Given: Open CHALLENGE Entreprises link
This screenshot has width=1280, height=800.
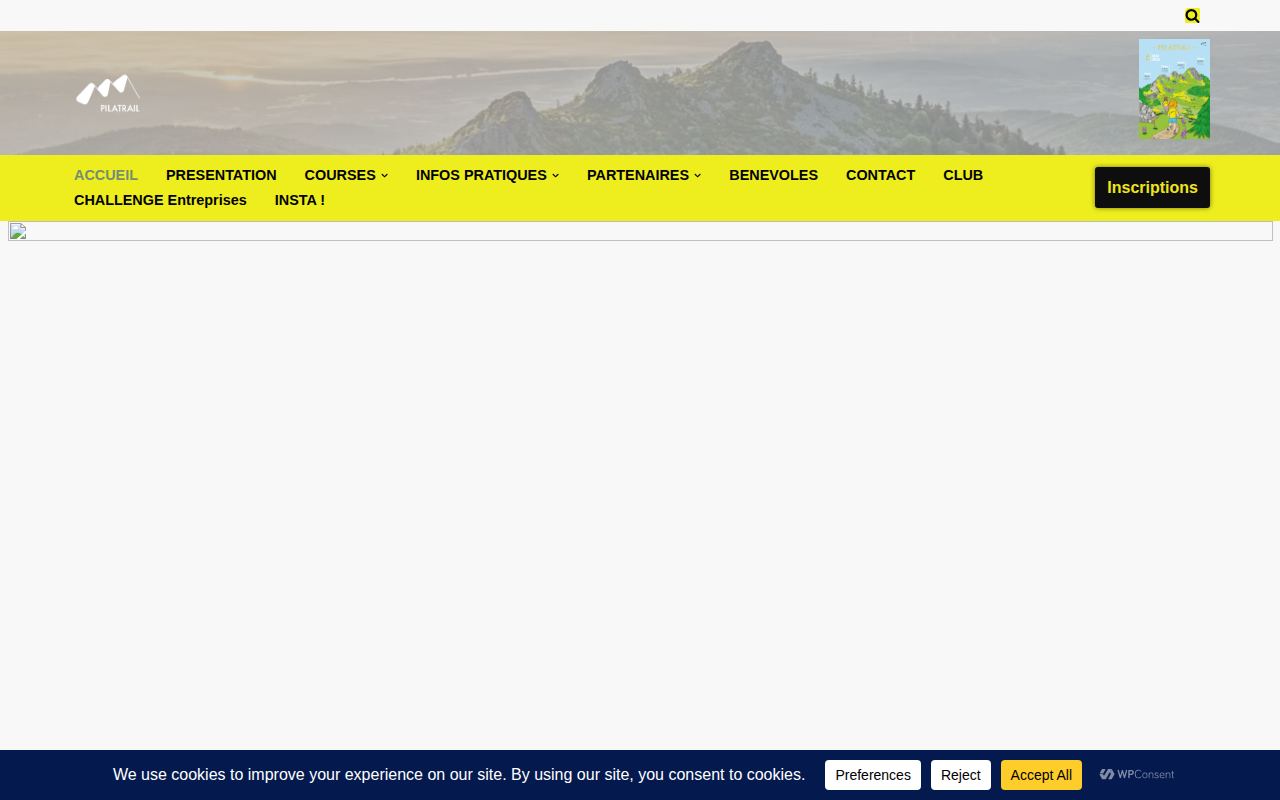Looking at the screenshot, I should (160, 200).
